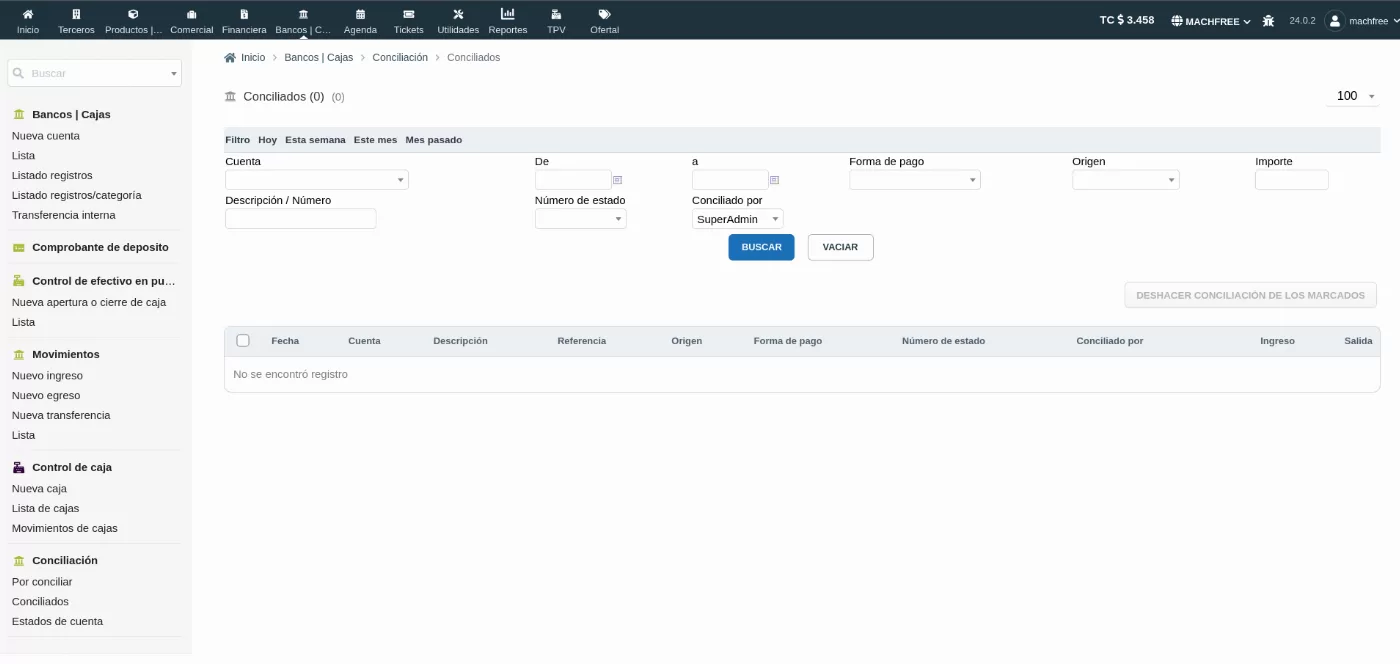Select Estados de cuenta in the sidebar

[57, 621]
